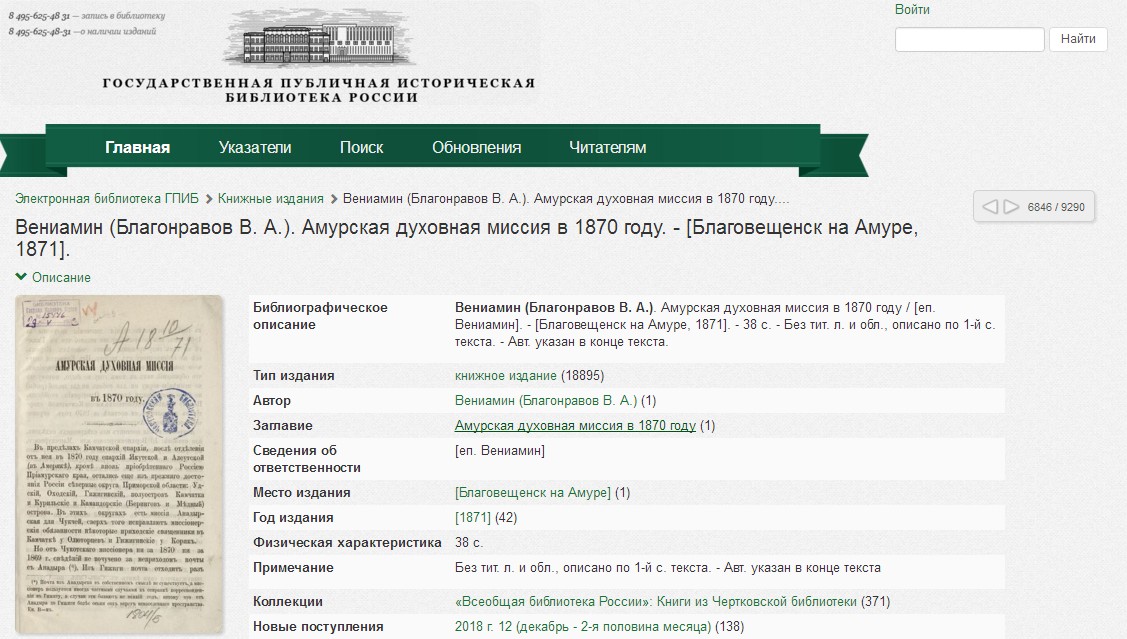Click the Новые поступления row label

pos(318,627)
